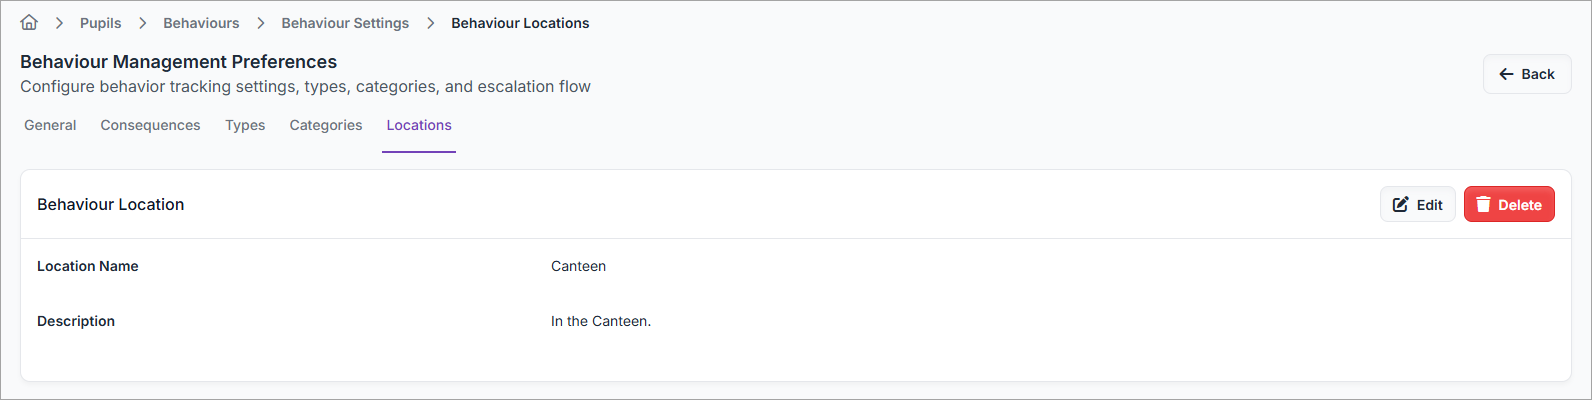Open the Pupils breadcrumb link

click(x=101, y=23)
